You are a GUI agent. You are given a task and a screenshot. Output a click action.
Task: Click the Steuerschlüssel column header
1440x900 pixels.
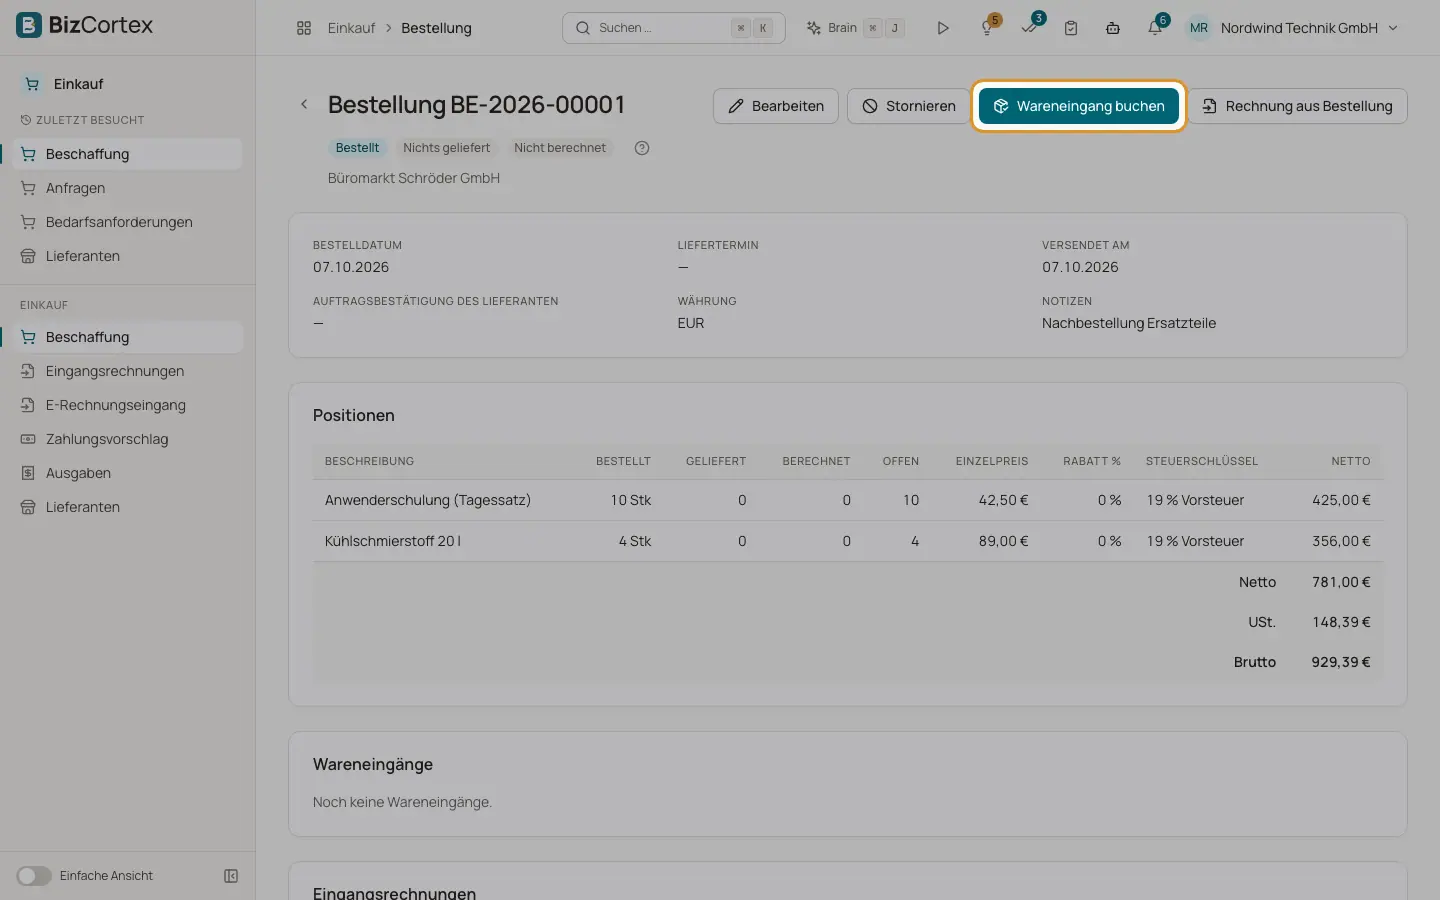click(1202, 461)
